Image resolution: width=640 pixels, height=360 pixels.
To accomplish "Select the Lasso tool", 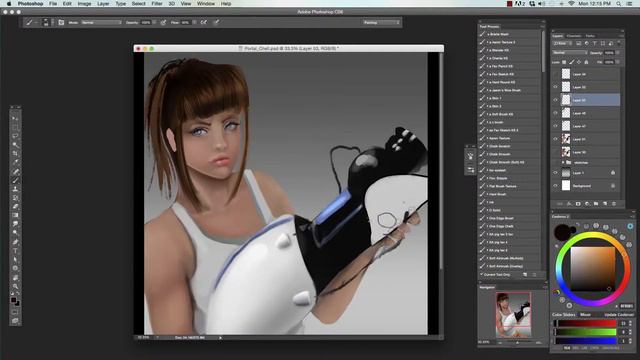I will click(x=15, y=136).
